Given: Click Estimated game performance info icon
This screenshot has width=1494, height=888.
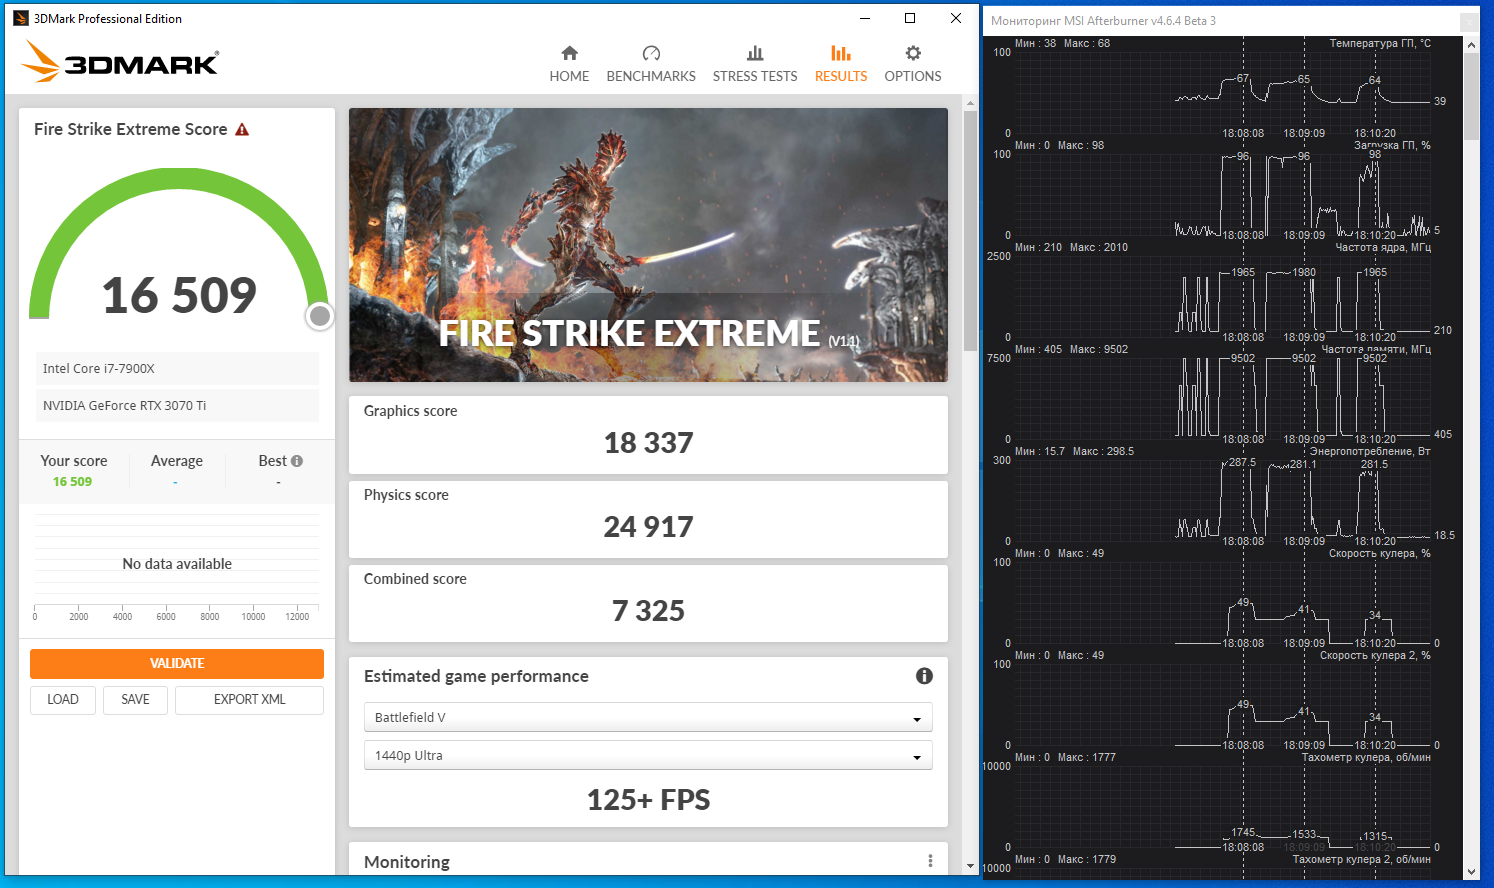Looking at the screenshot, I should coord(924,676).
